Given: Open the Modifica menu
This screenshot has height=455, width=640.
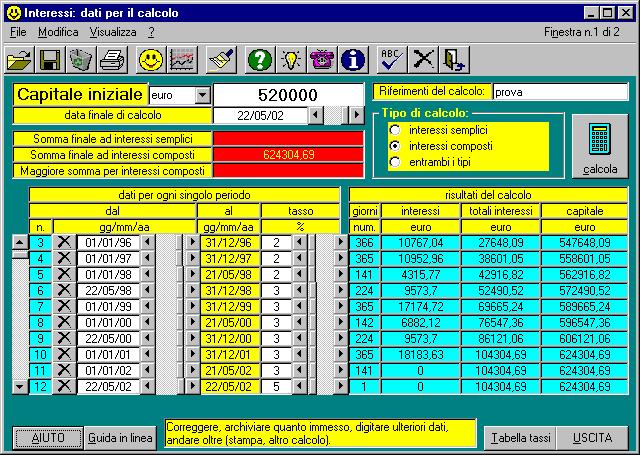Looking at the screenshot, I should [x=58, y=32].
